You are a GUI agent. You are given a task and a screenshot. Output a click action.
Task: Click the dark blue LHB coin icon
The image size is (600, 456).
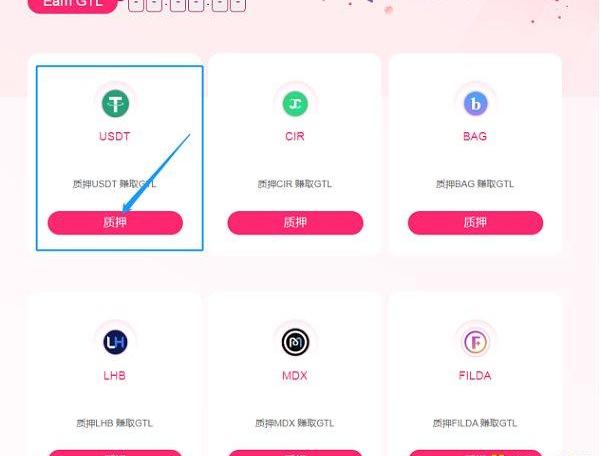[115, 342]
